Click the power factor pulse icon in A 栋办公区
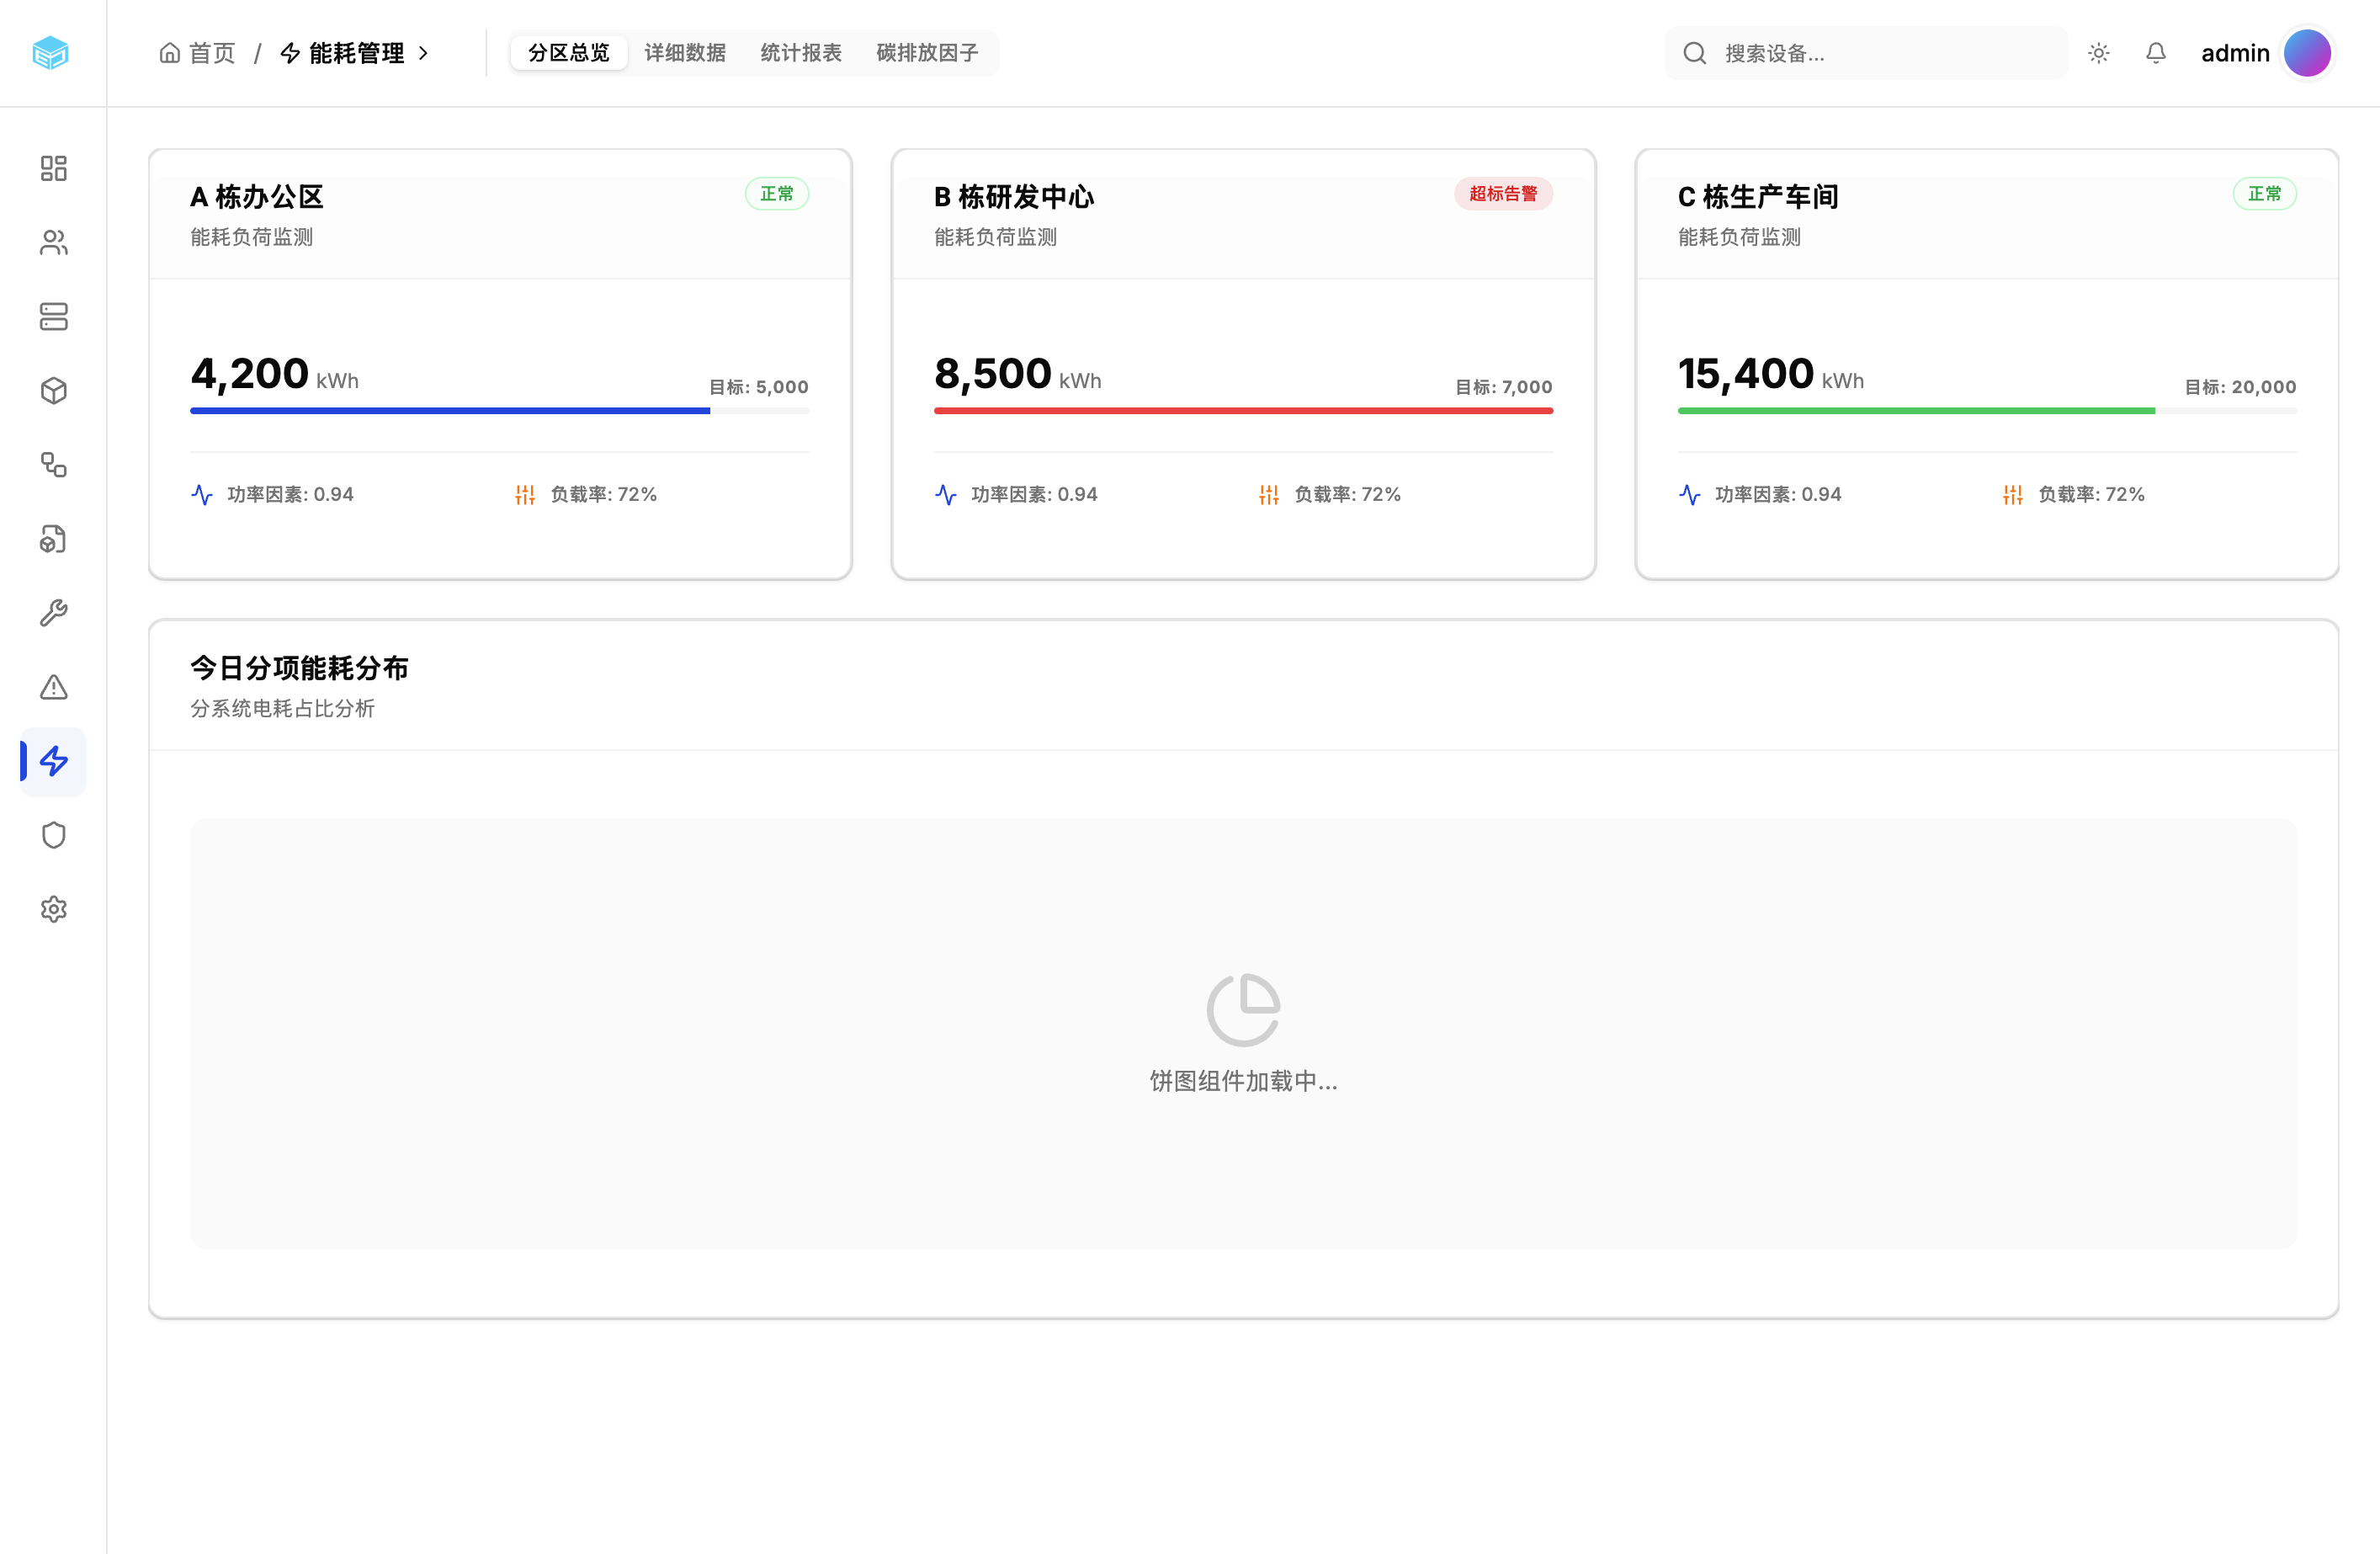 (x=202, y=495)
